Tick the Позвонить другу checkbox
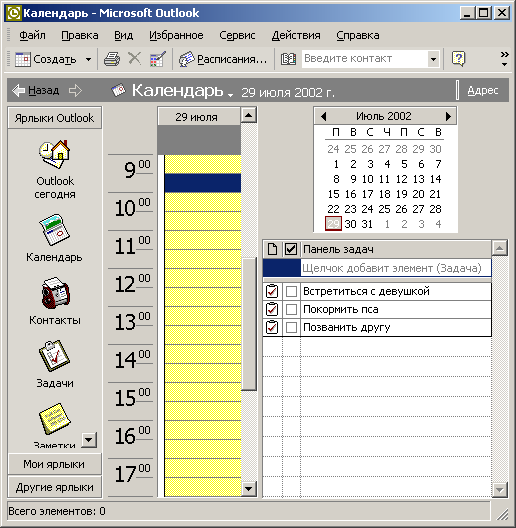Image resolution: width=516 pixels, height=528 pixels. pyautogui.click(x=291, y=327)
